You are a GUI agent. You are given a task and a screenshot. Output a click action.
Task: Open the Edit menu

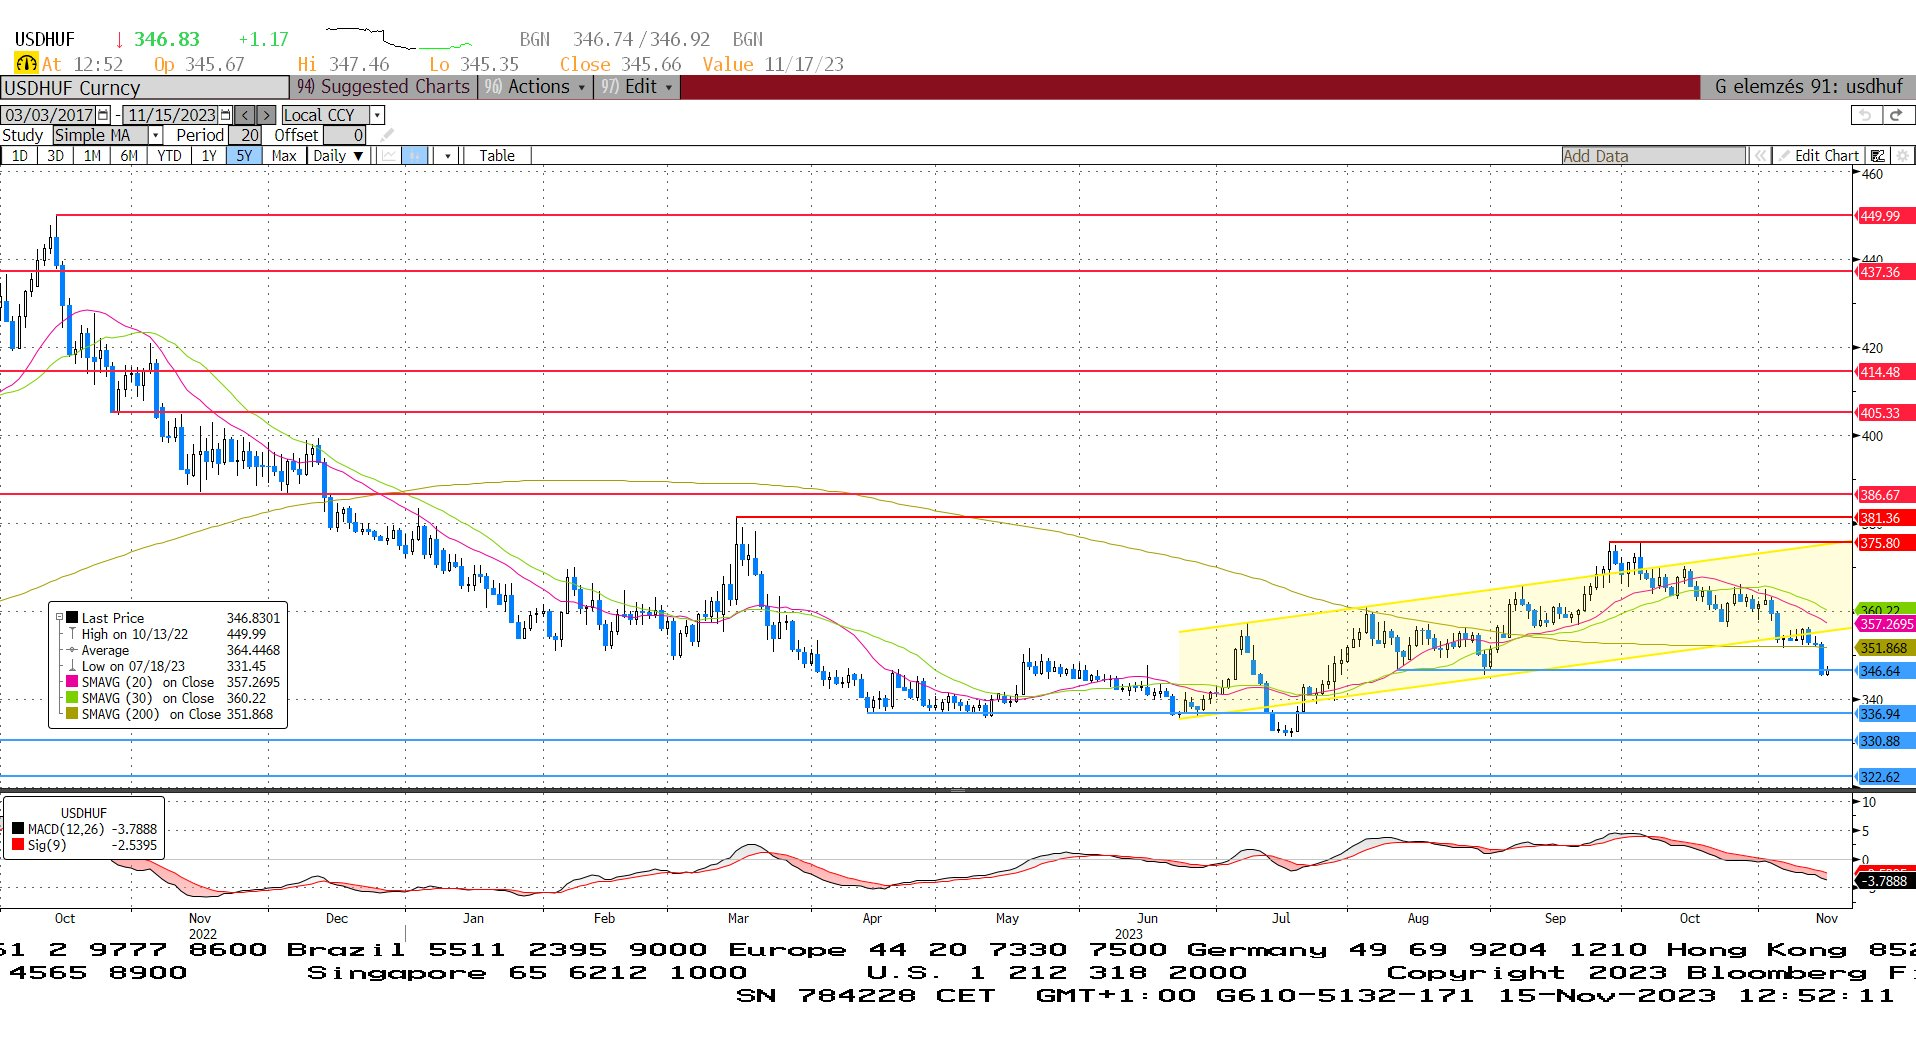pos(637,87)
